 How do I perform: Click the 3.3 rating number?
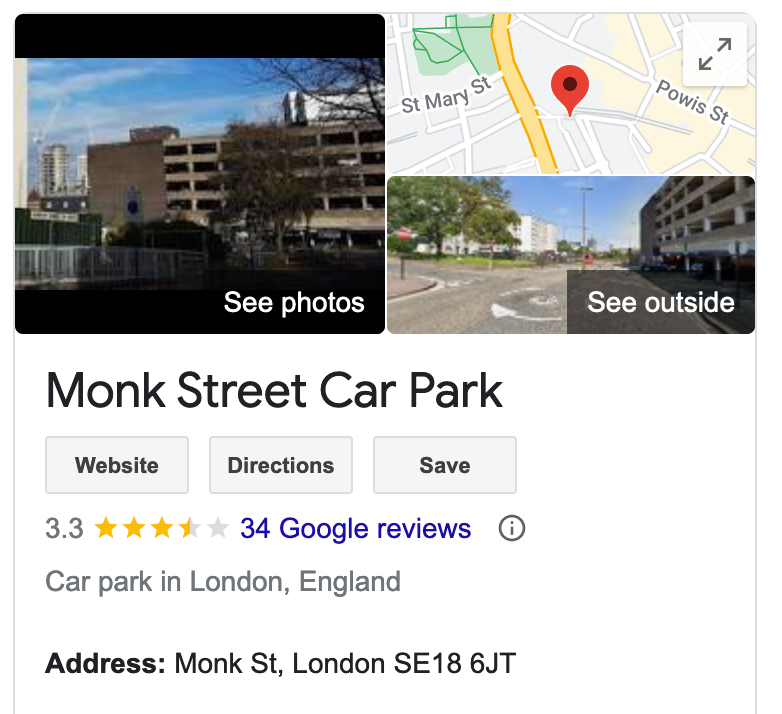coord(64,529)
